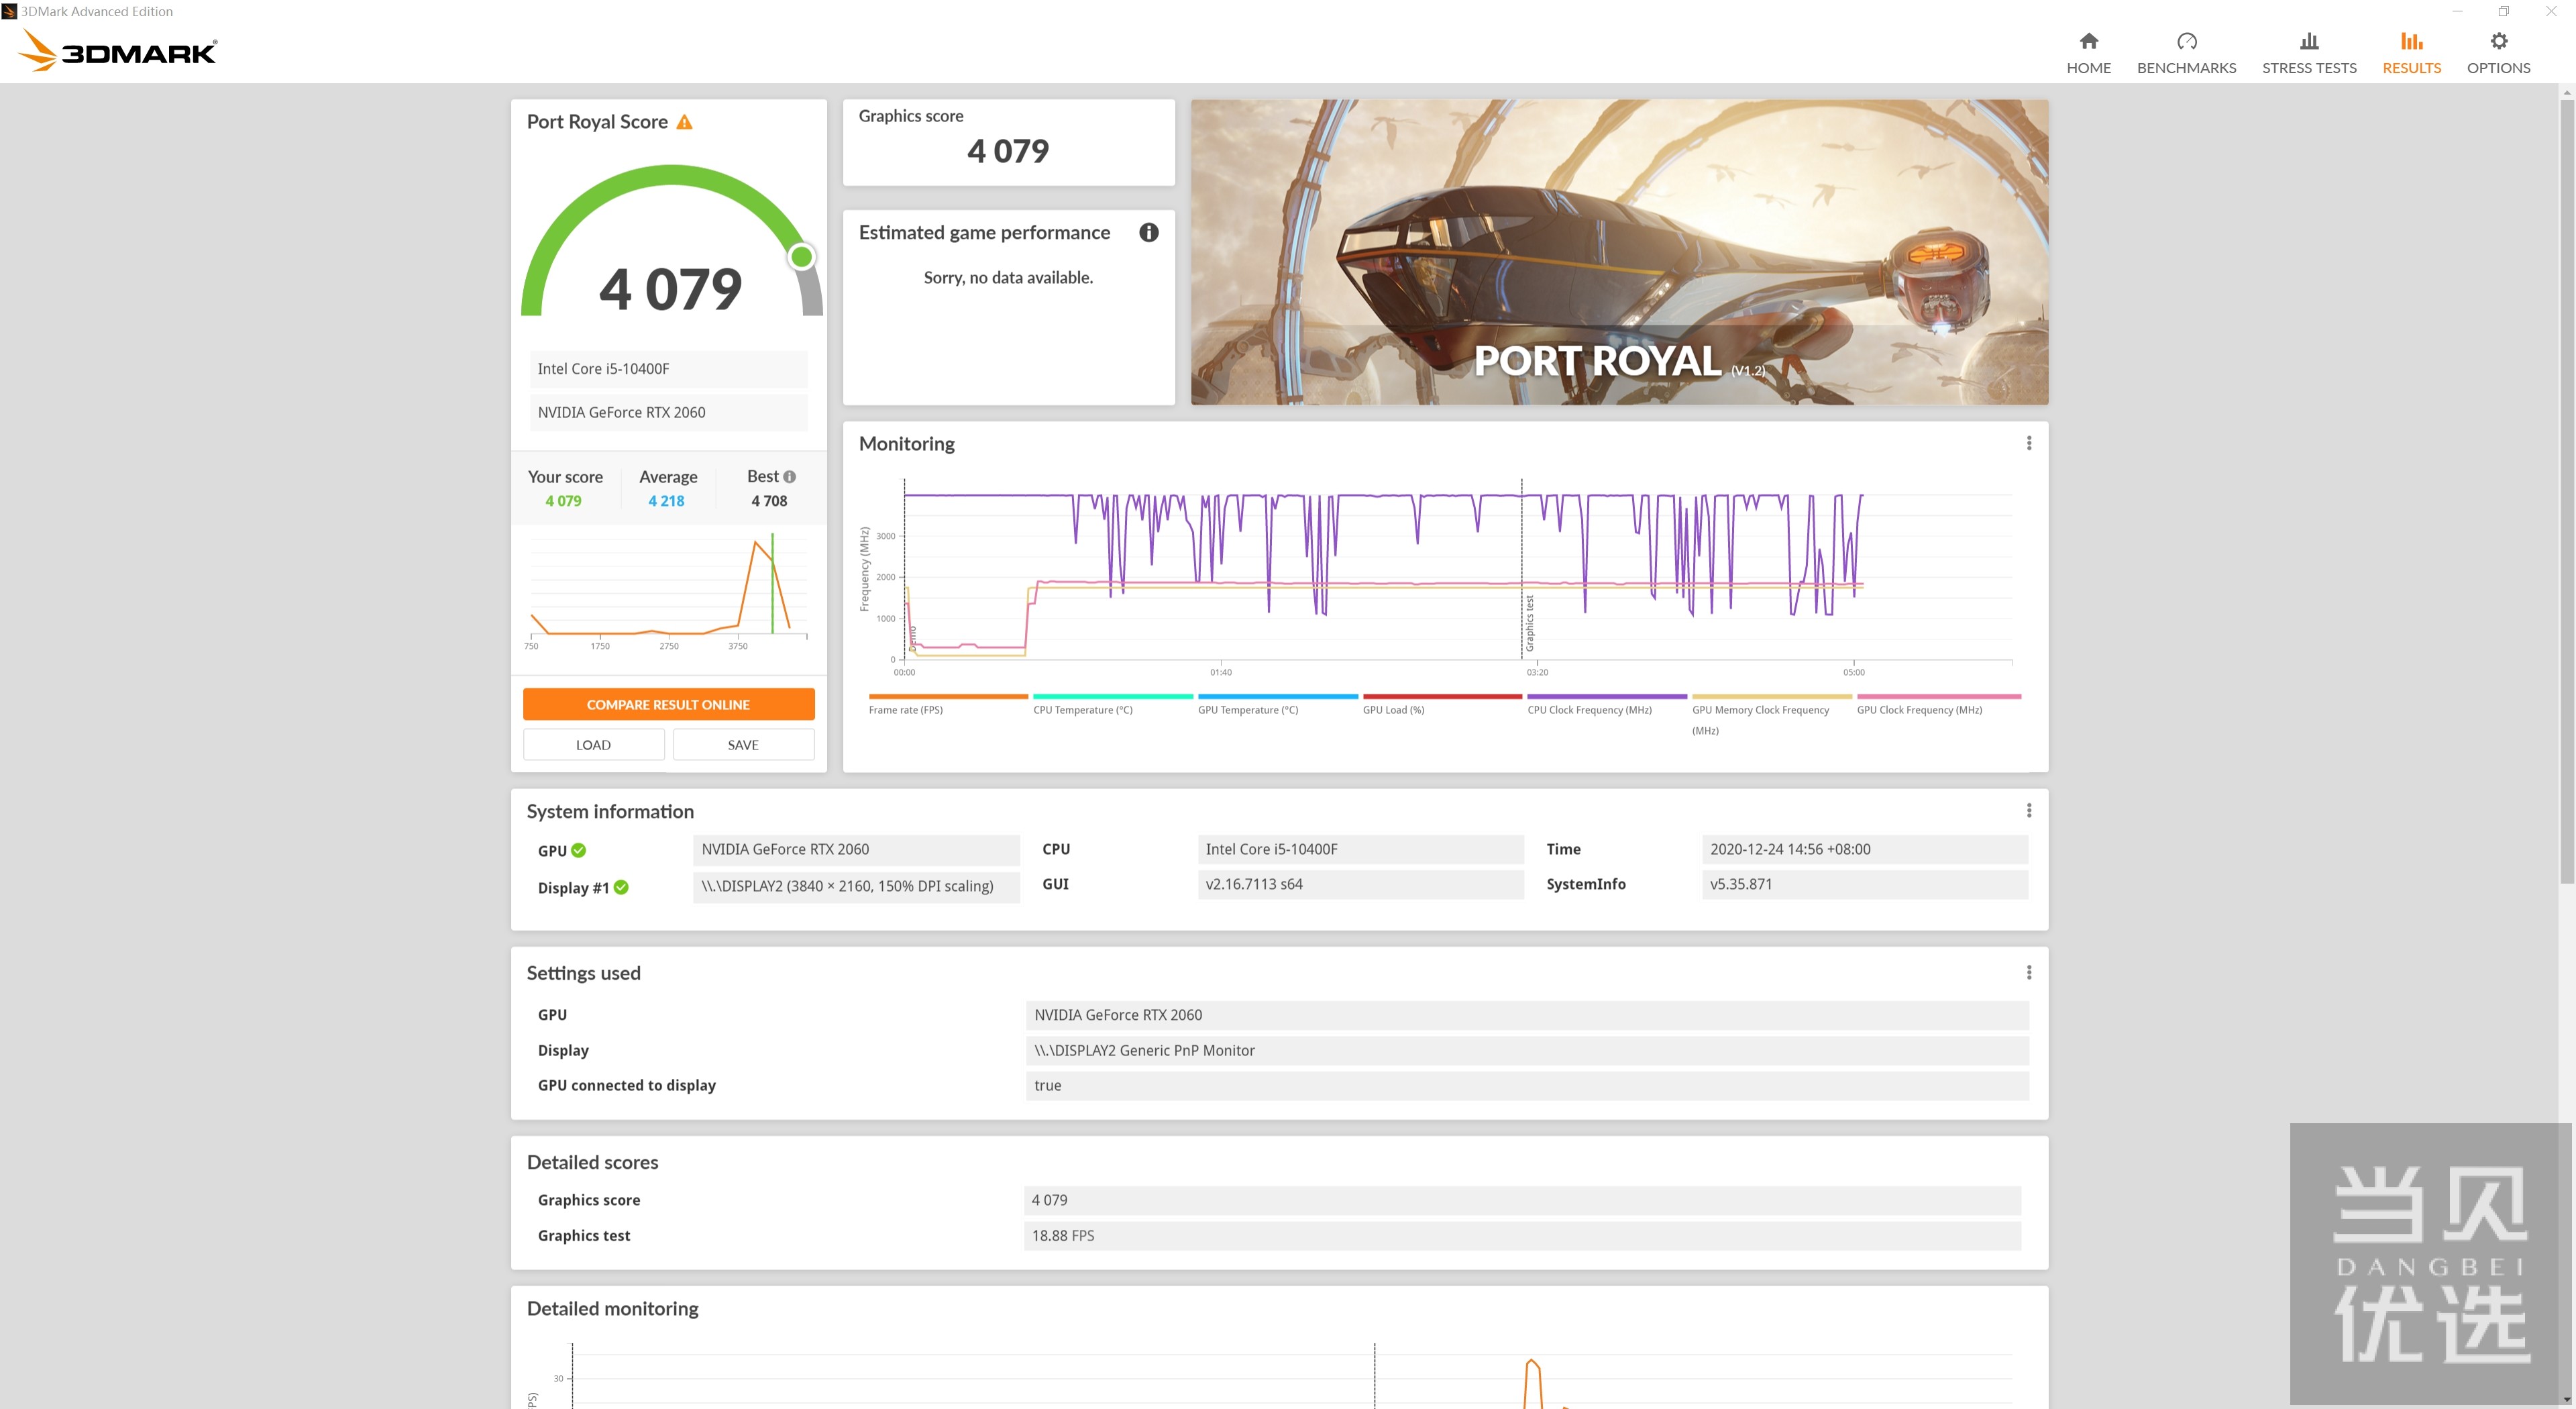Image resolution: width=2576 pixels, height=1409 pixels.
Task: Click the Detailed scores Graphics score value
Action: click(1521, 1200)
